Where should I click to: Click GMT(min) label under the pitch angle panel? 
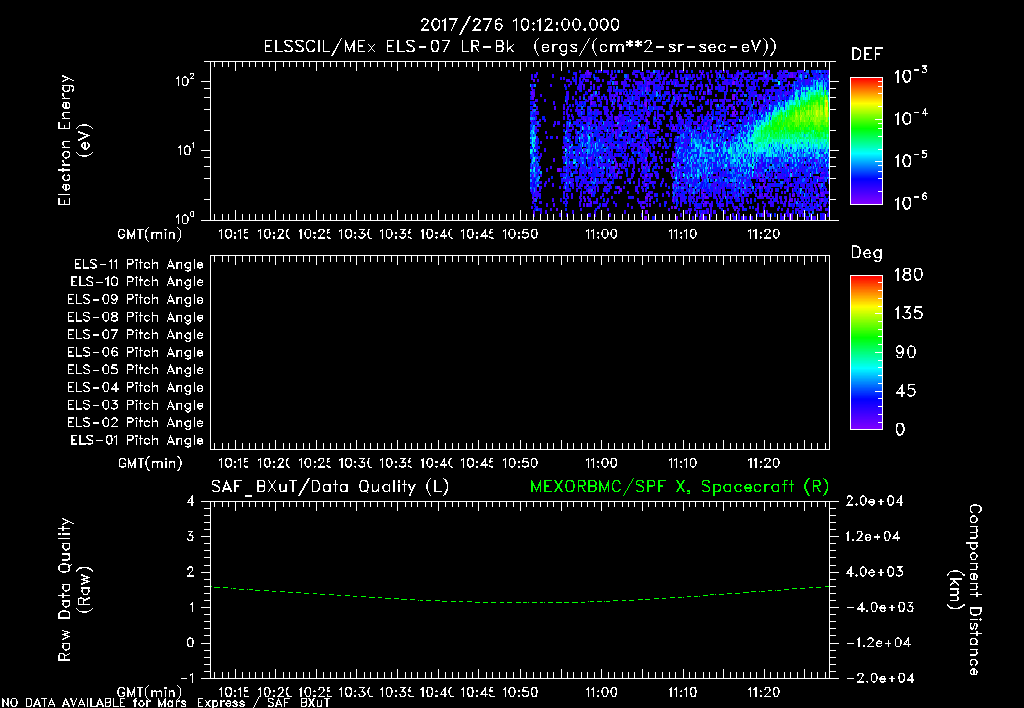point(150,463)
